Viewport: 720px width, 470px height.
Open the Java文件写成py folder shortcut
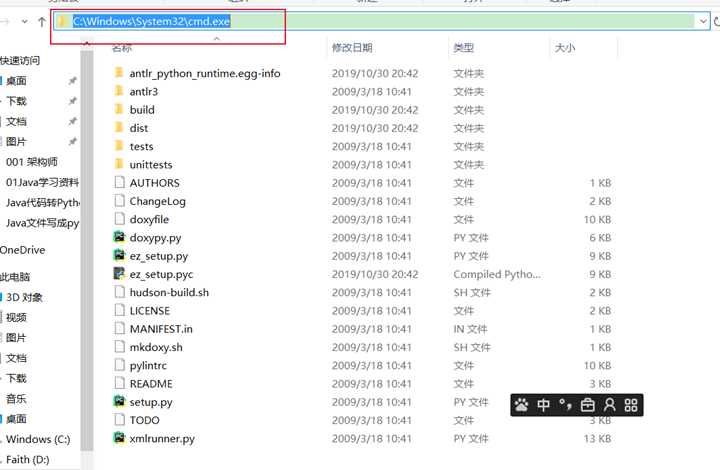[x=42, y=223]
